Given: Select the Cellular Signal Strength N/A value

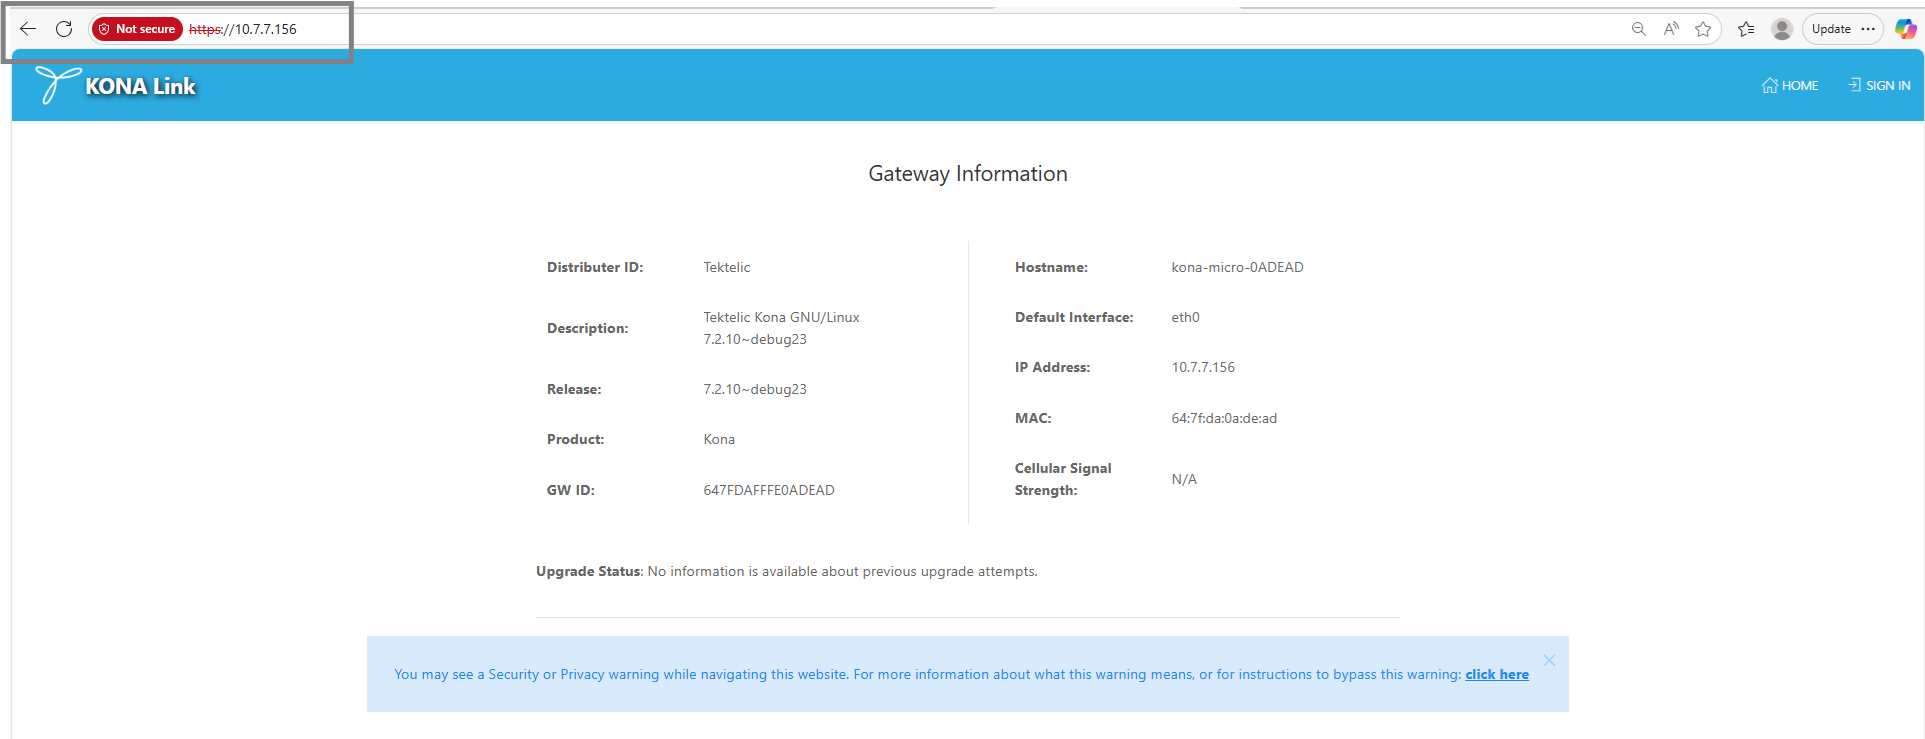Looking at the screenshot, I should [x=1184, y=479].
